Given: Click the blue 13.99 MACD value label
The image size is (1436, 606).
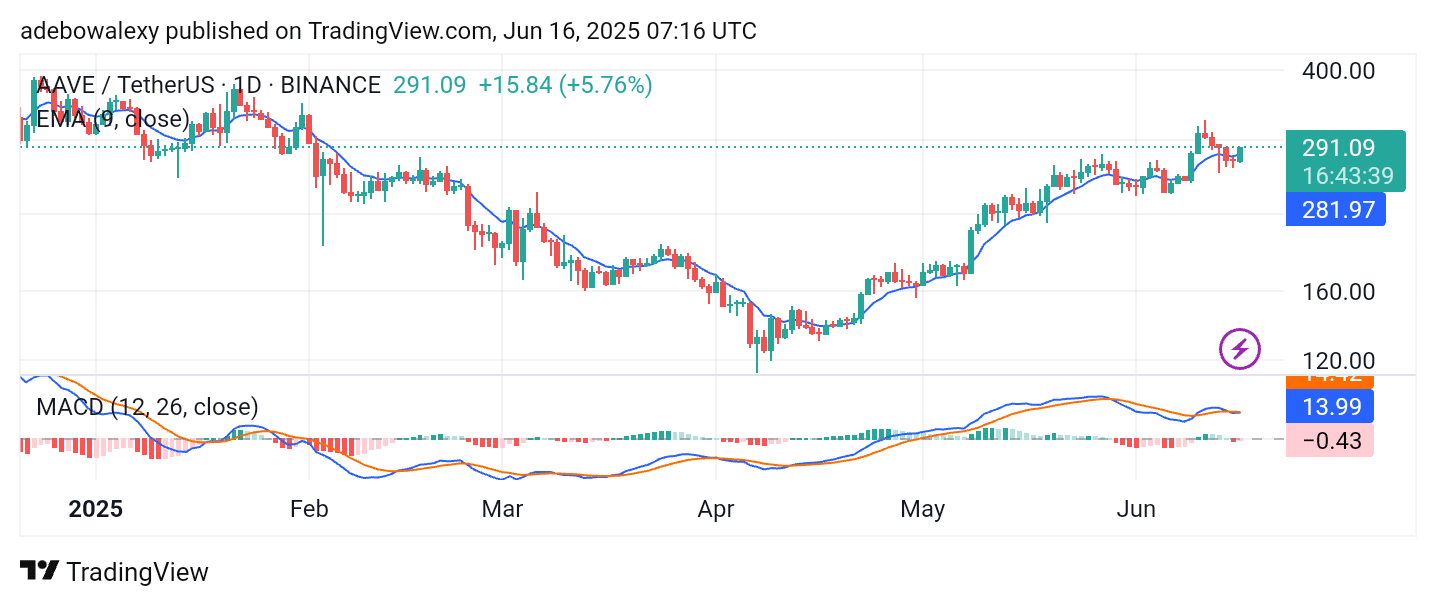Looking at the screenshot, I should click(1329, 405).
